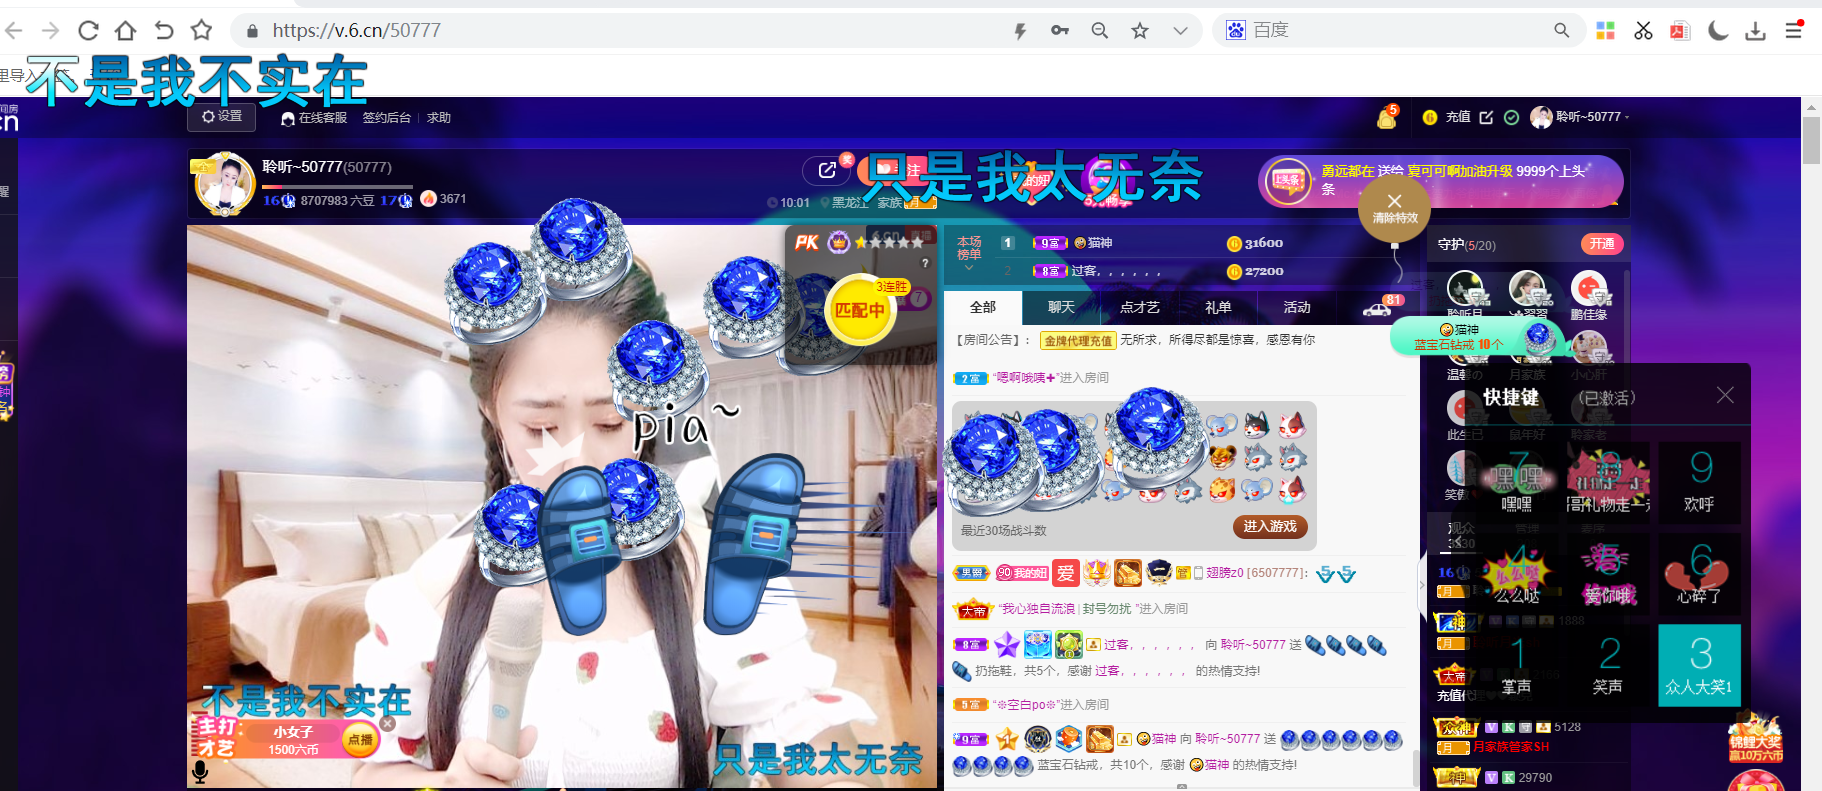Viewport: 1822px width, 791px height.
Task: Click the 匹配中 PK matching button
Action: click(x=860, y=310)
